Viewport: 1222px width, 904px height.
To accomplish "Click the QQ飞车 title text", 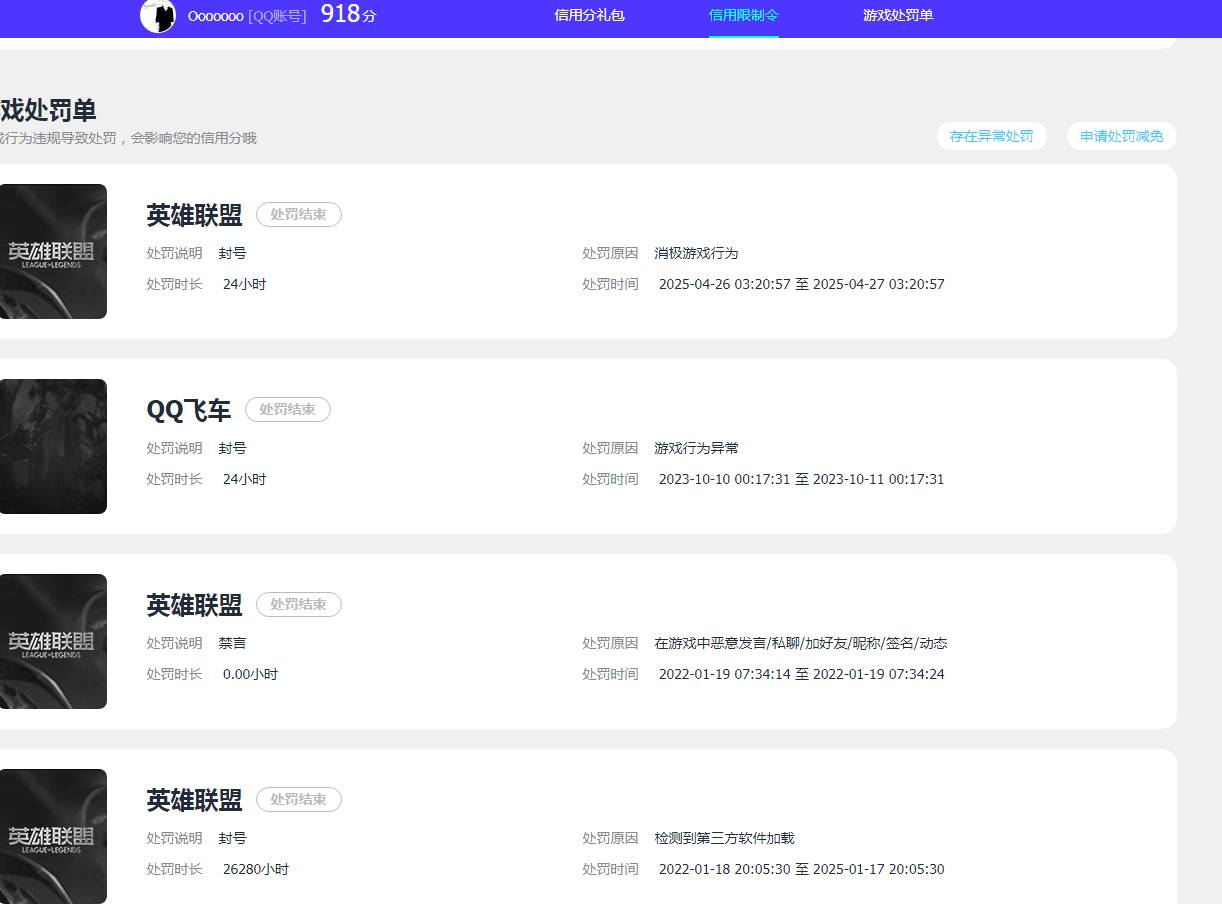I will click(x=188, y=410).
